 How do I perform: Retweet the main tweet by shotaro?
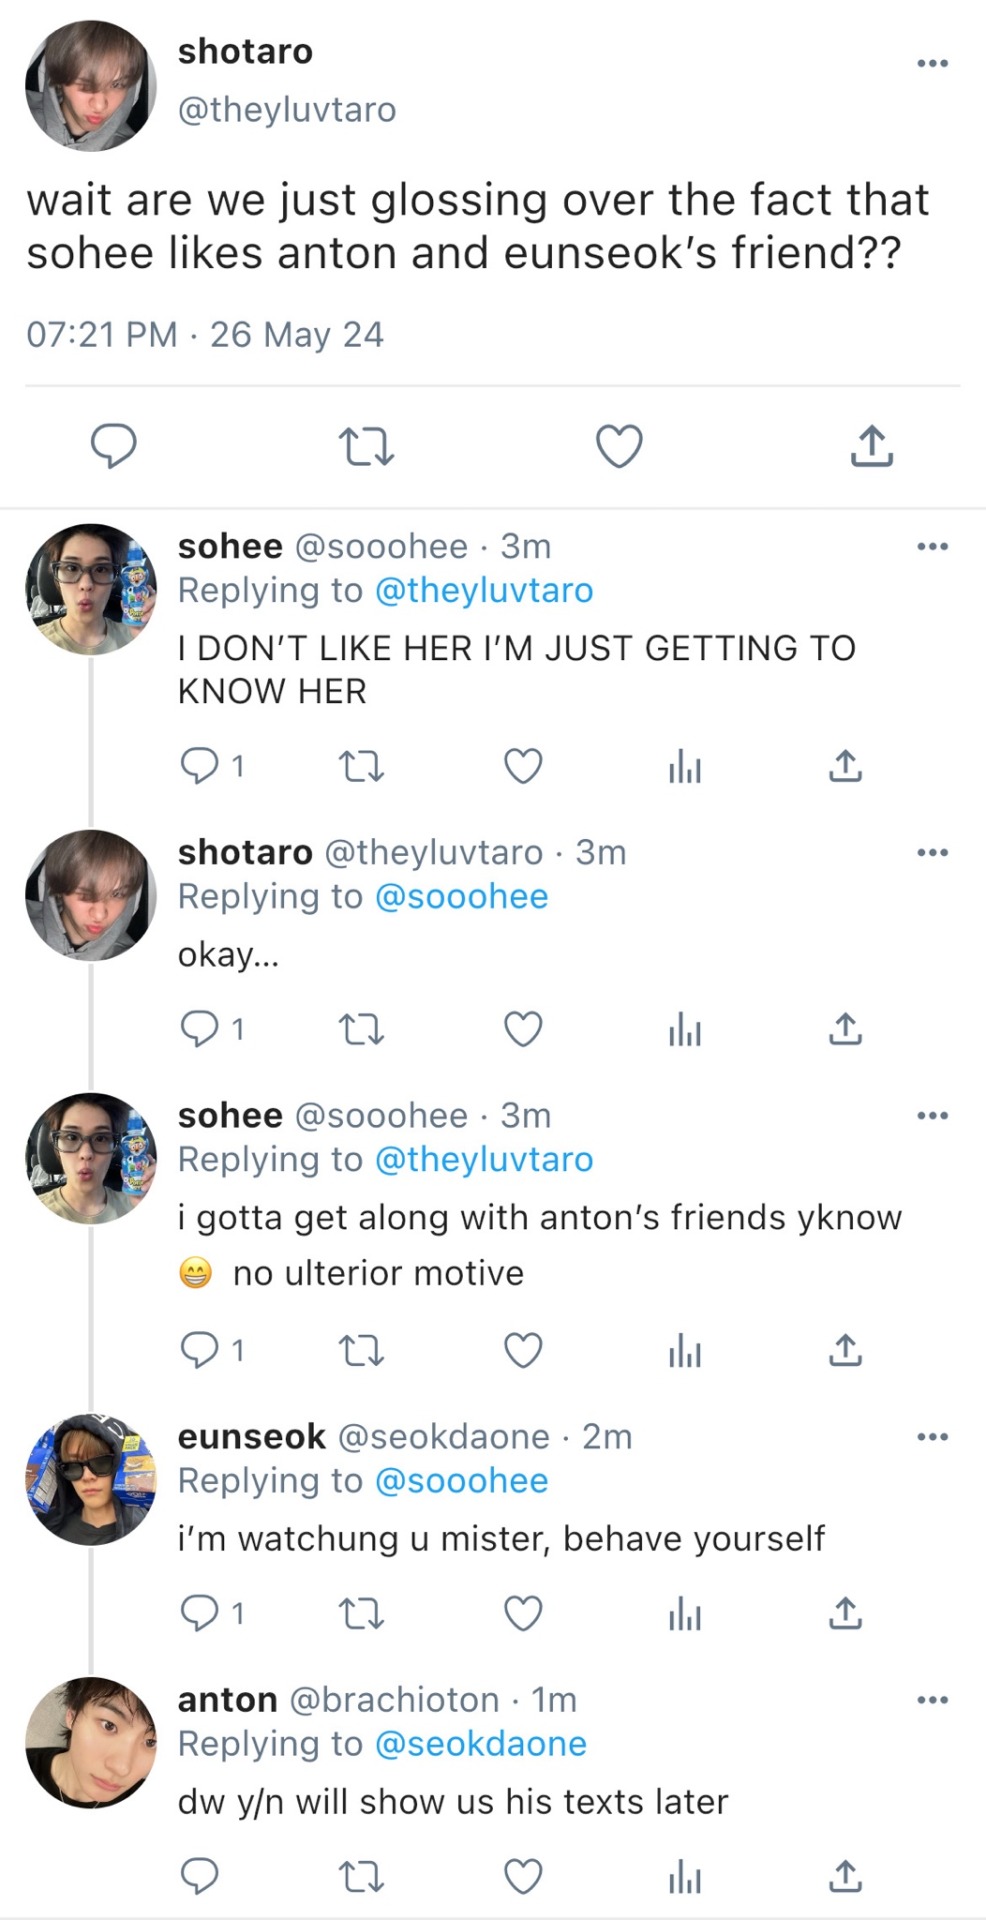pos(366,446)
